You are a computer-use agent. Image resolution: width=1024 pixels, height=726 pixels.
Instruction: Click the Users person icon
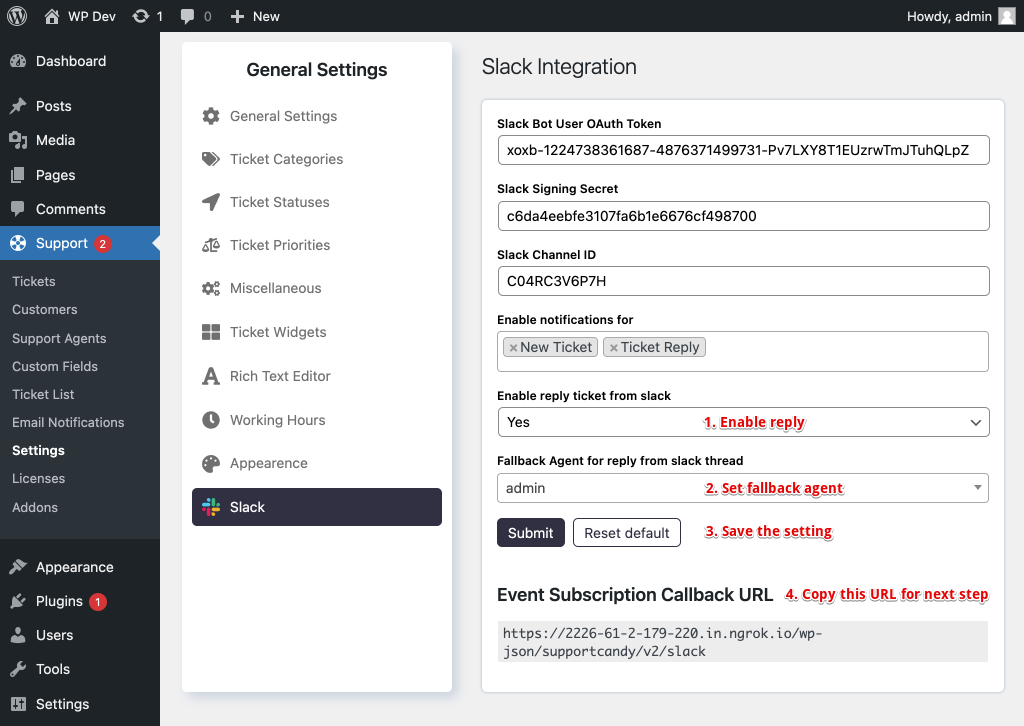pos(18,635)
